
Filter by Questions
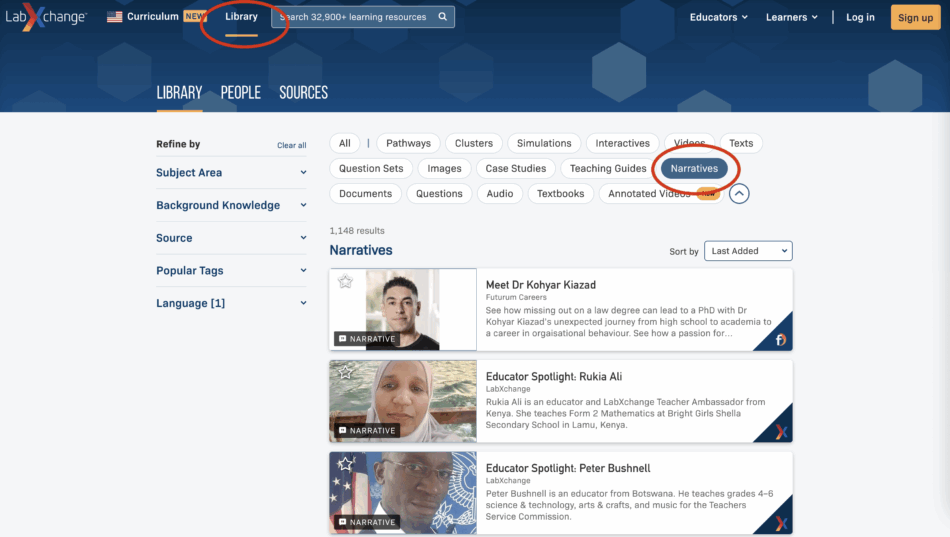pos(439,194)
